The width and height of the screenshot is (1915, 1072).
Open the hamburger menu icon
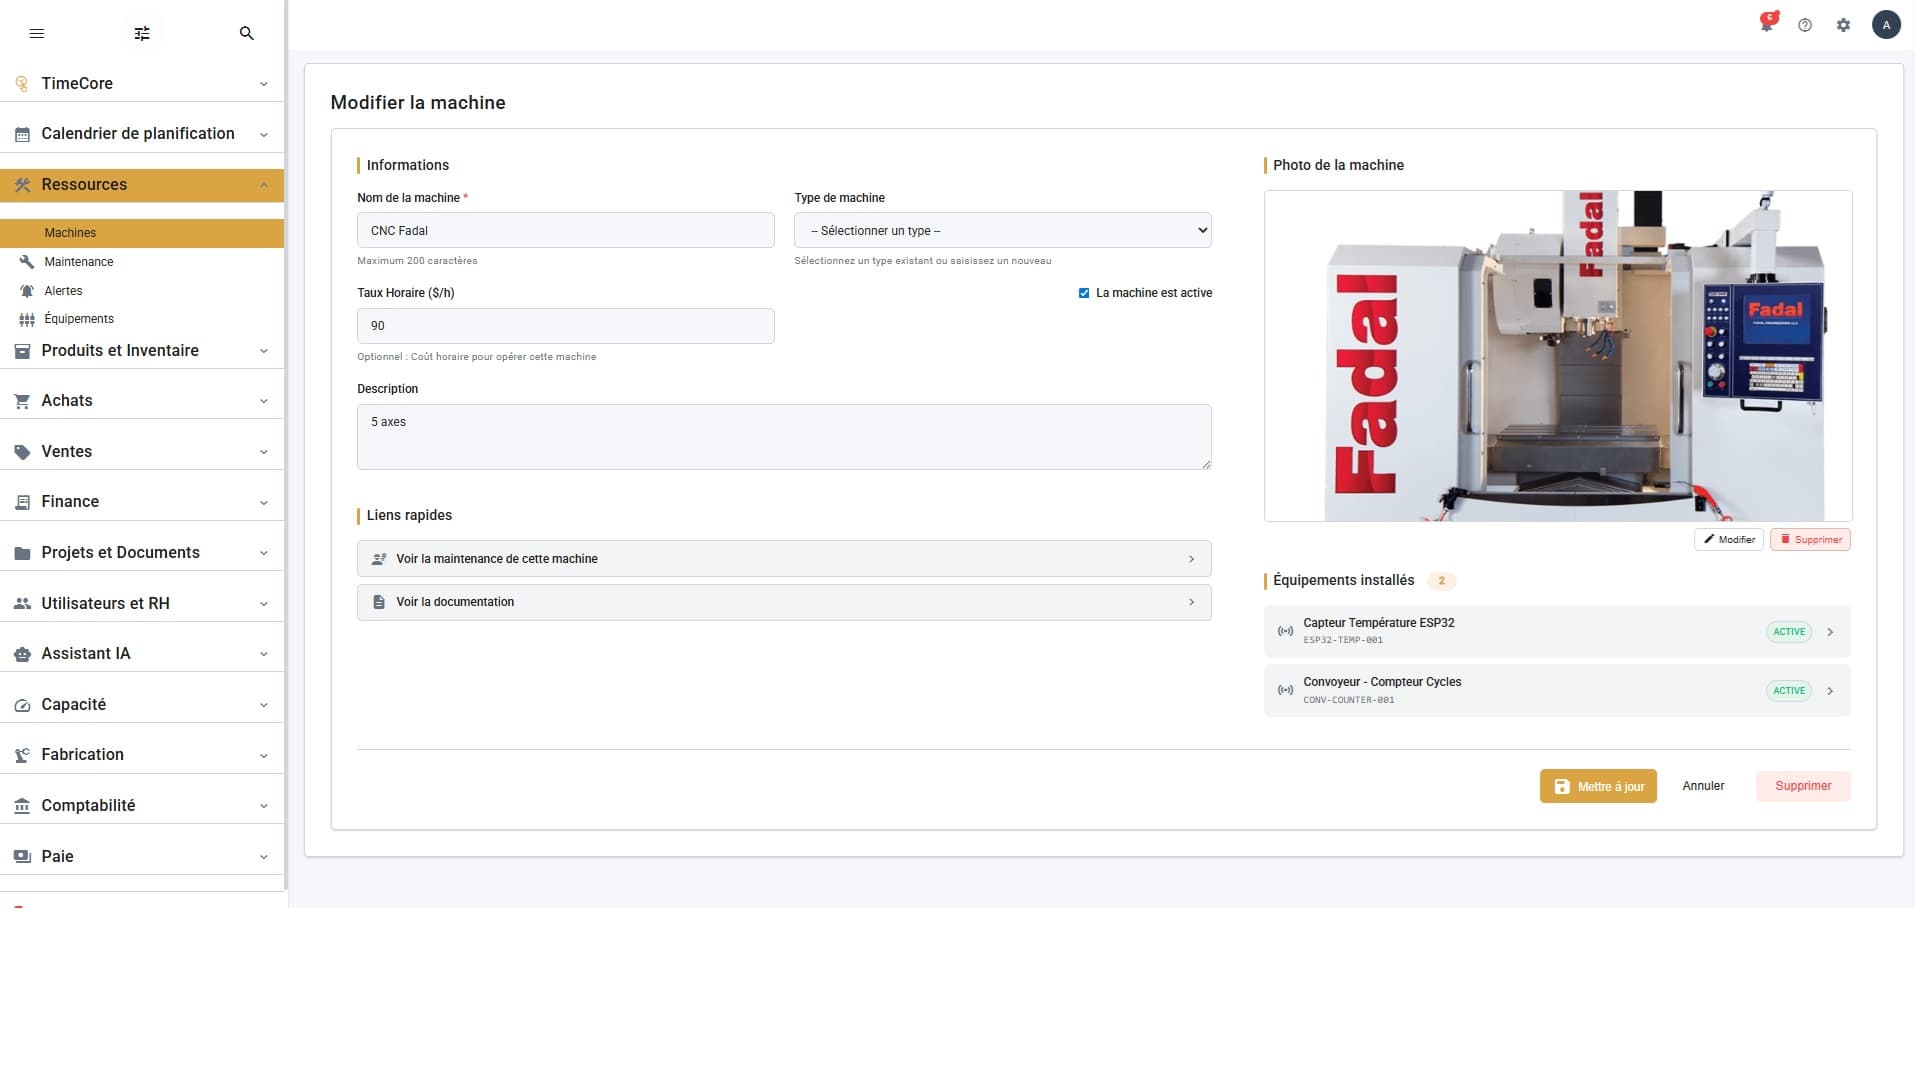(x=37, y=33)
